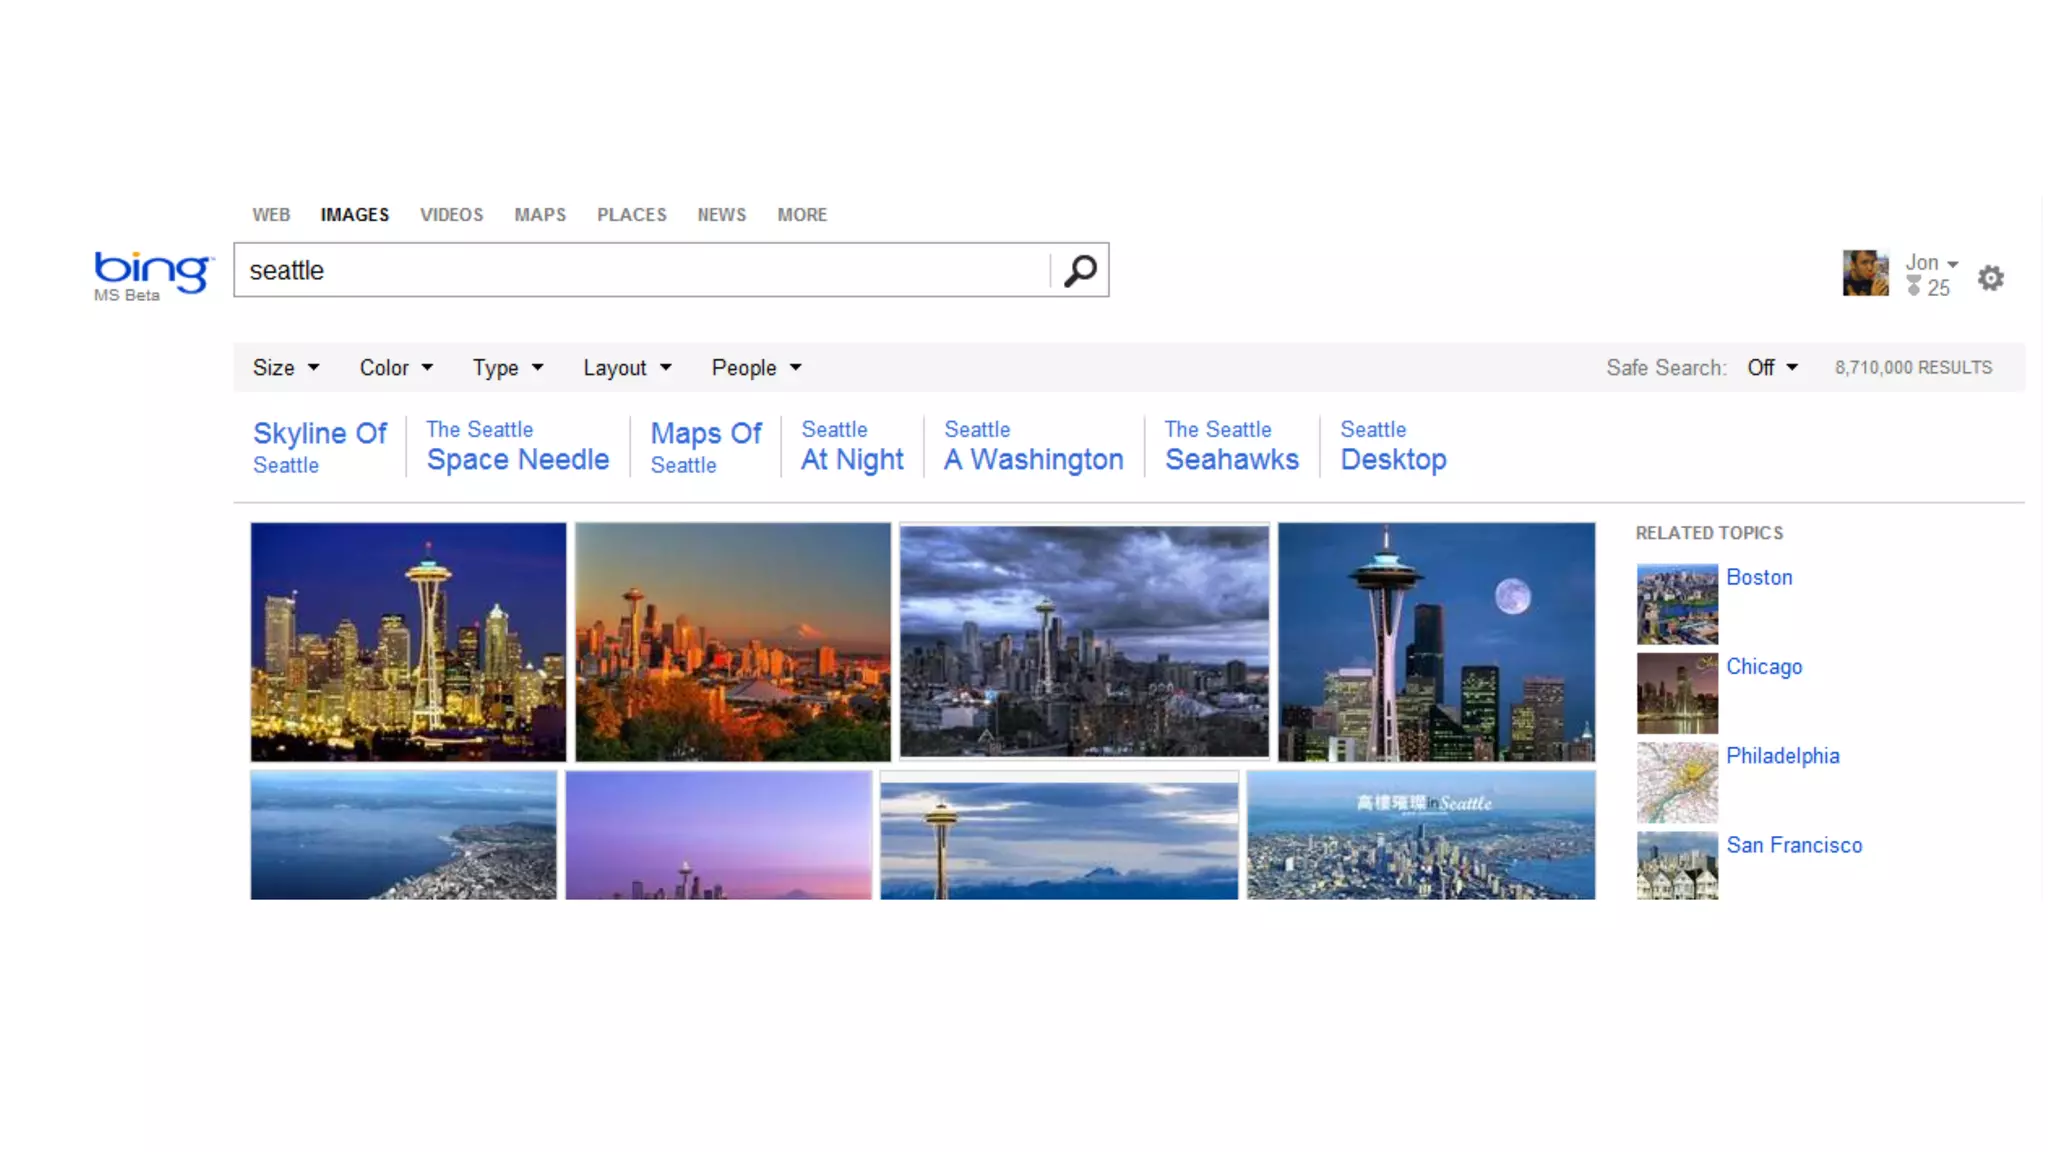Viewport: 2048px width, 1152px height.
Task: Click the rewards medal icon showing 25
Action: click(1913, 287)
